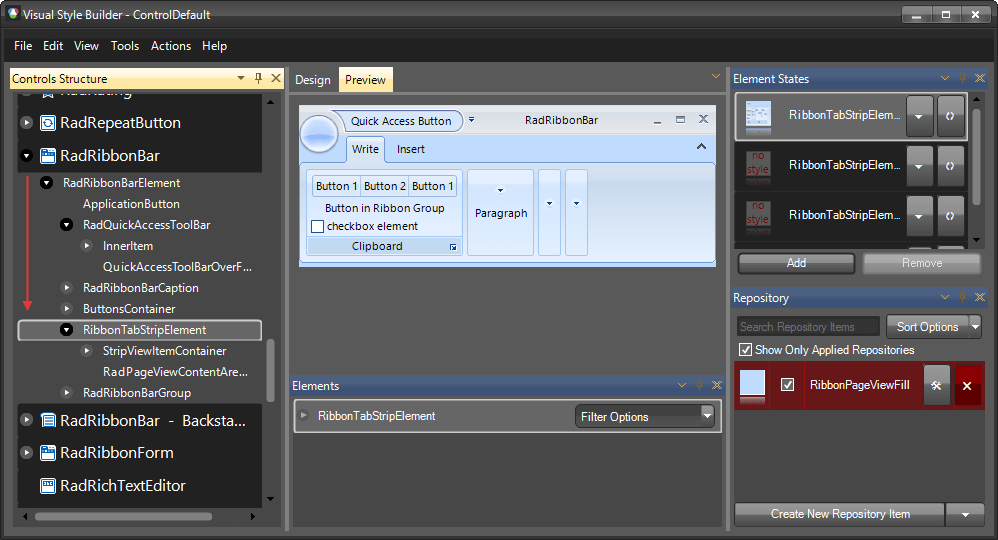Expand the RadRepeatButton node
This screenshot has width=998, height=540.
[x=26, y=123]
